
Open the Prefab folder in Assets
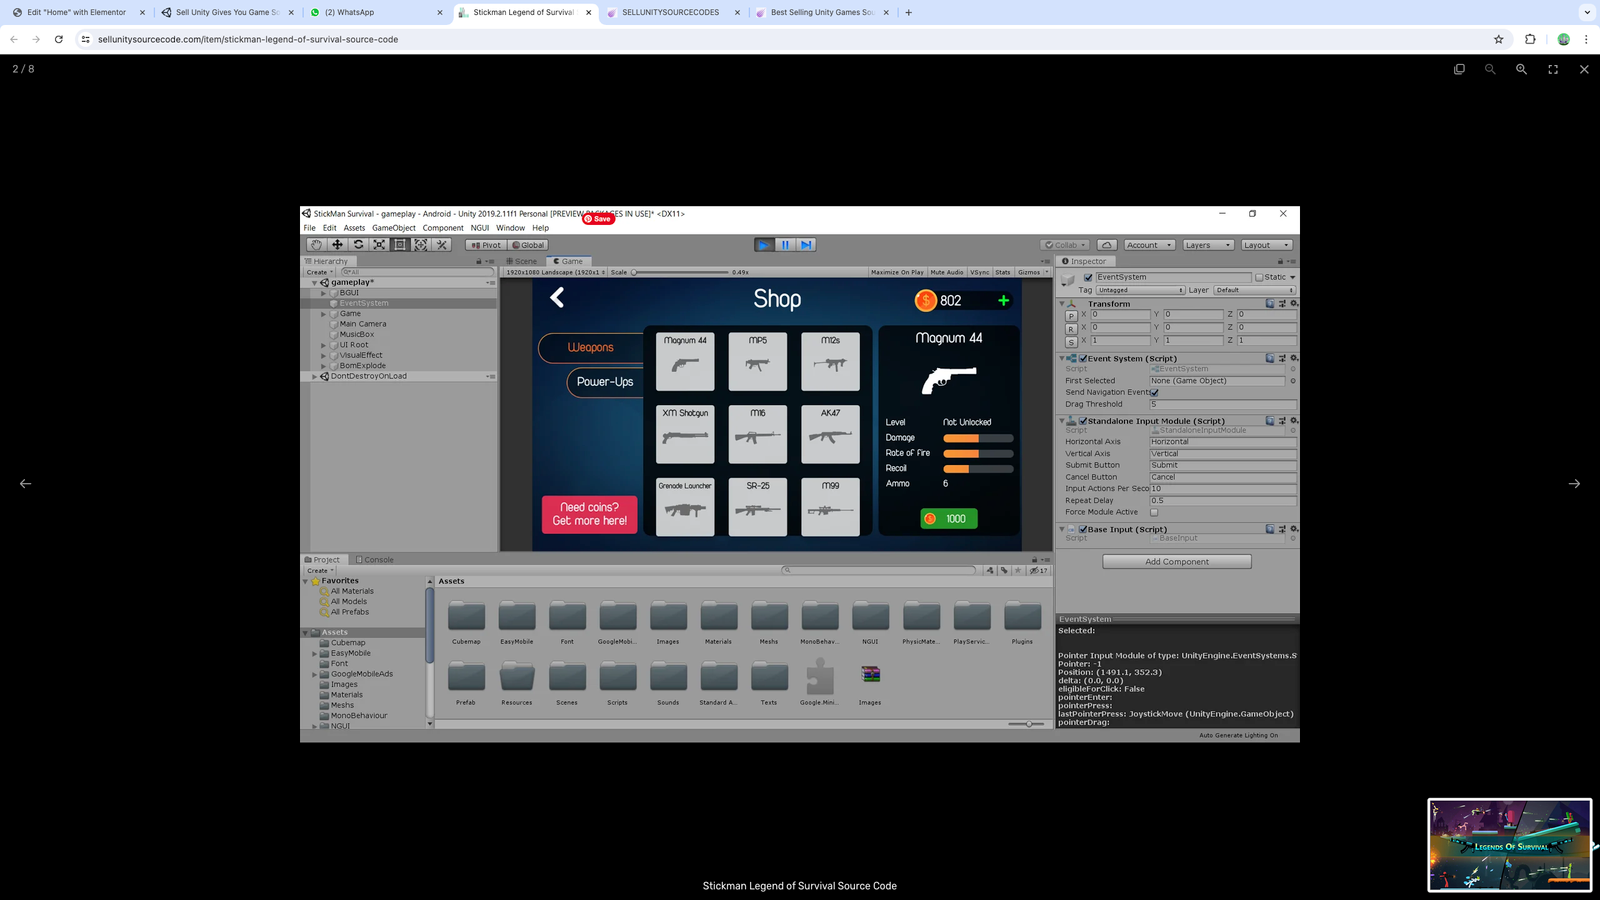466,683
